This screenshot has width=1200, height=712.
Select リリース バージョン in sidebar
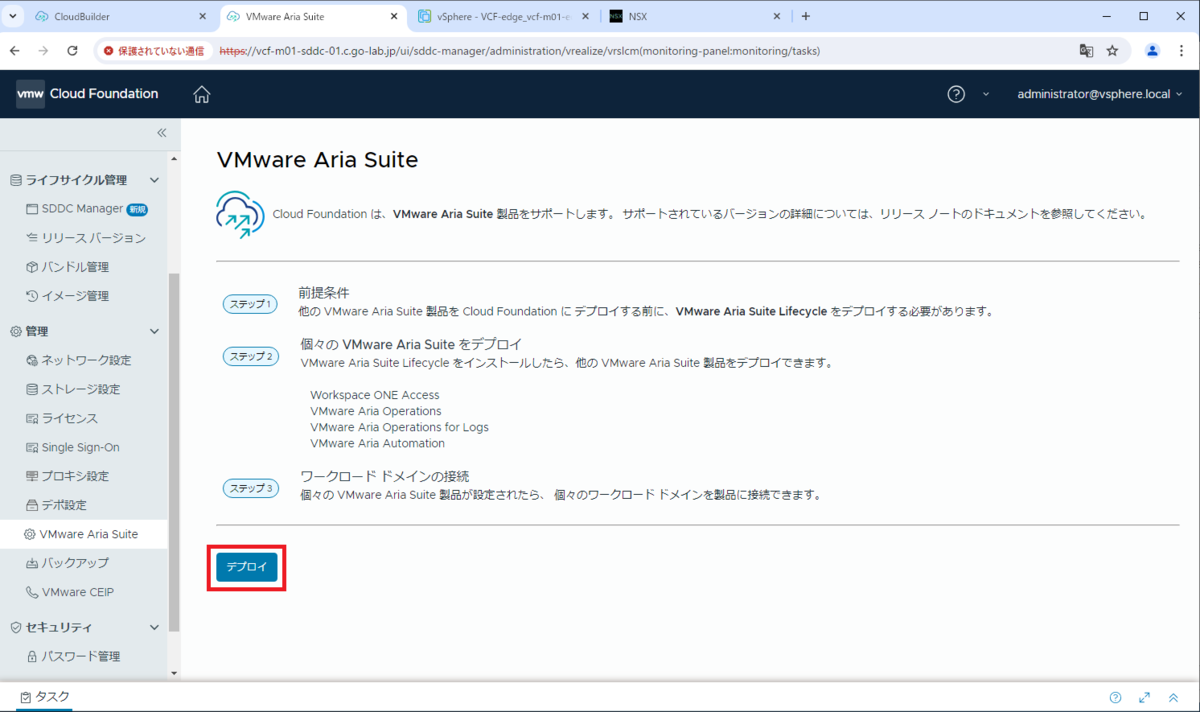pos(86,238)
